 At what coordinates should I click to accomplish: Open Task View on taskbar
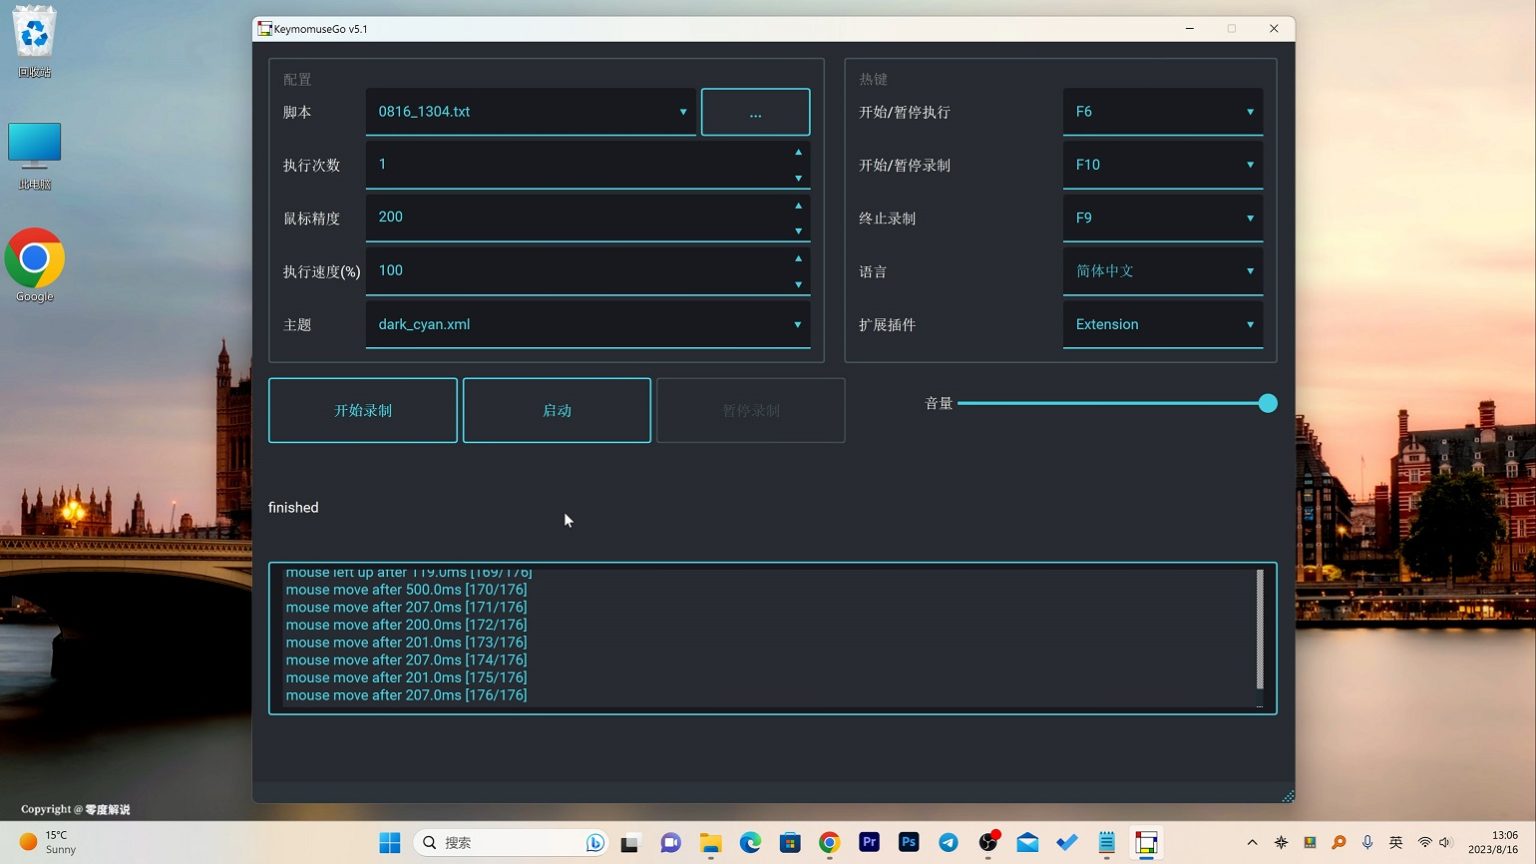[x=630, y=843]
